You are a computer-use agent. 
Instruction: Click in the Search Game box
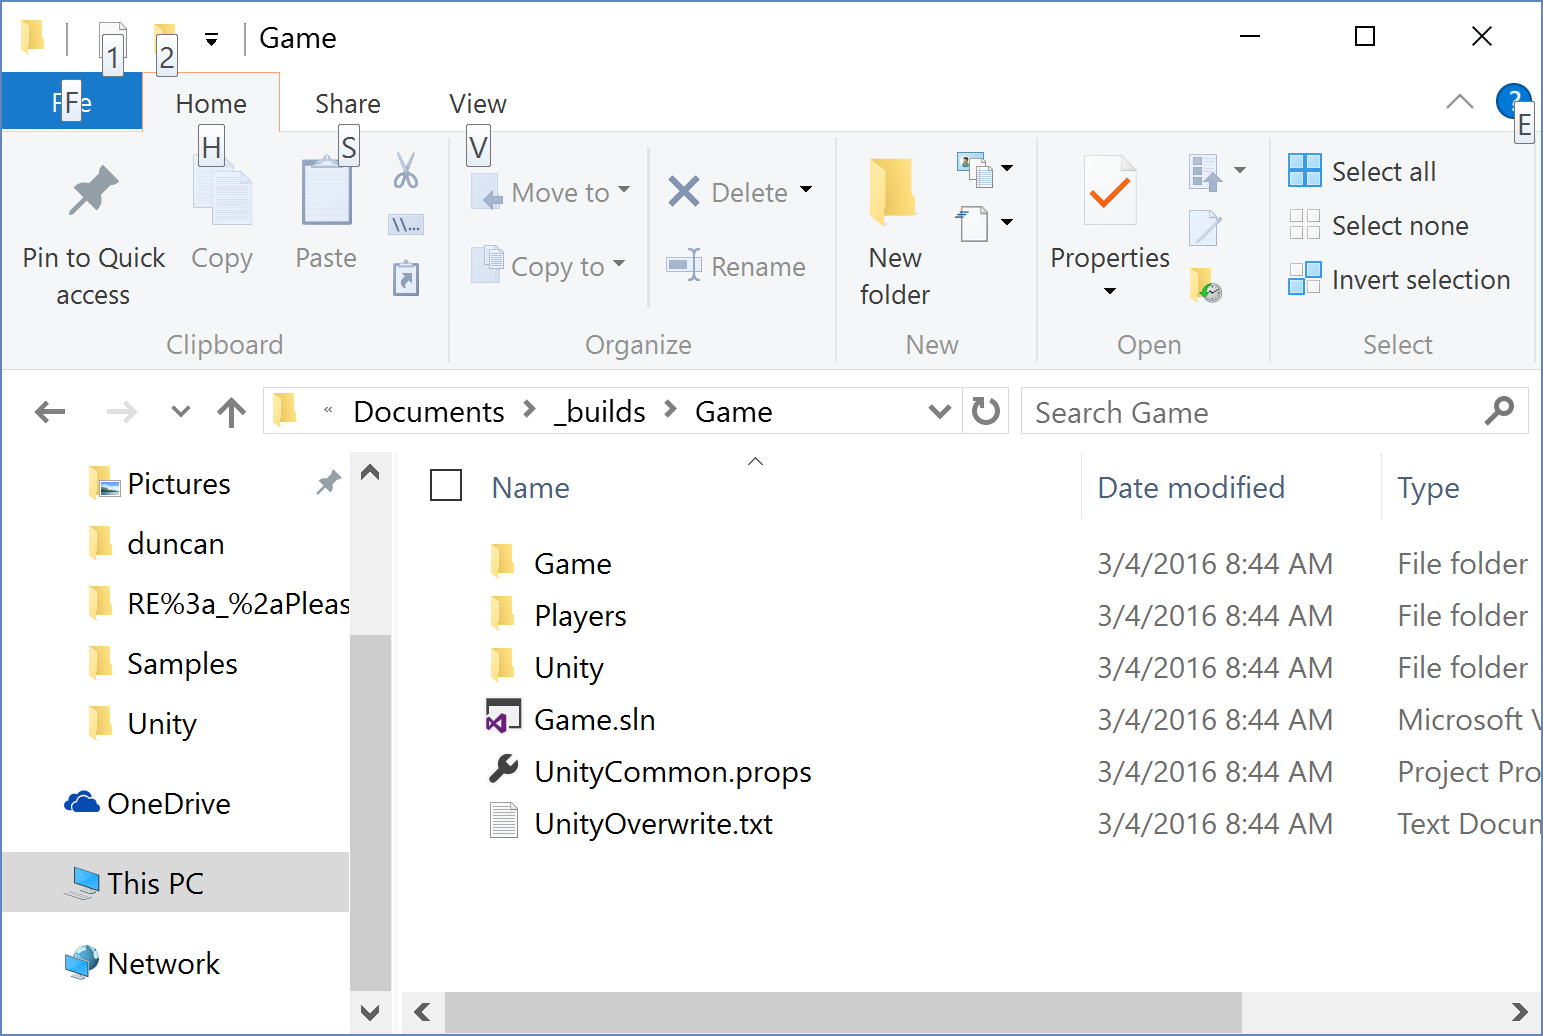(x=1274, y=411)
